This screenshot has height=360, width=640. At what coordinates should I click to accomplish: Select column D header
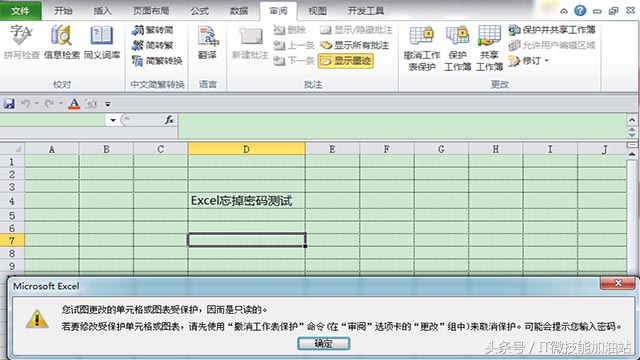point(246,149)
